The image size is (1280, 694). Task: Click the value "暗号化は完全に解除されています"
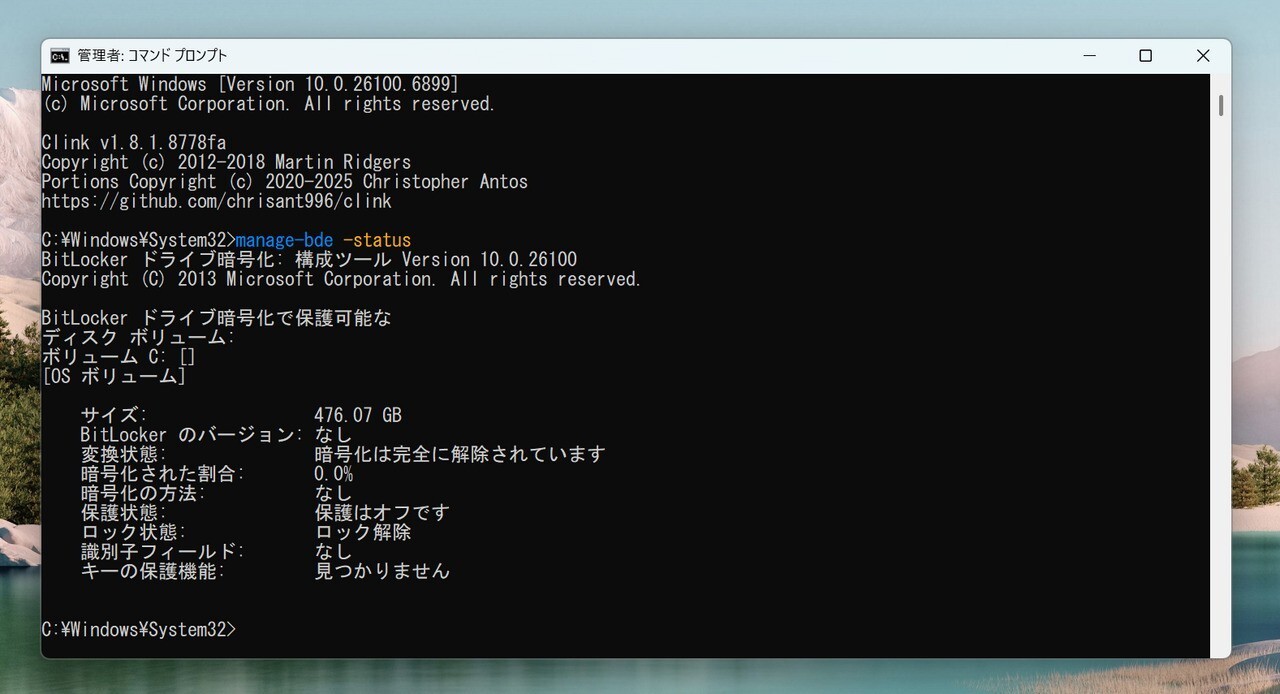click(460, 454)
